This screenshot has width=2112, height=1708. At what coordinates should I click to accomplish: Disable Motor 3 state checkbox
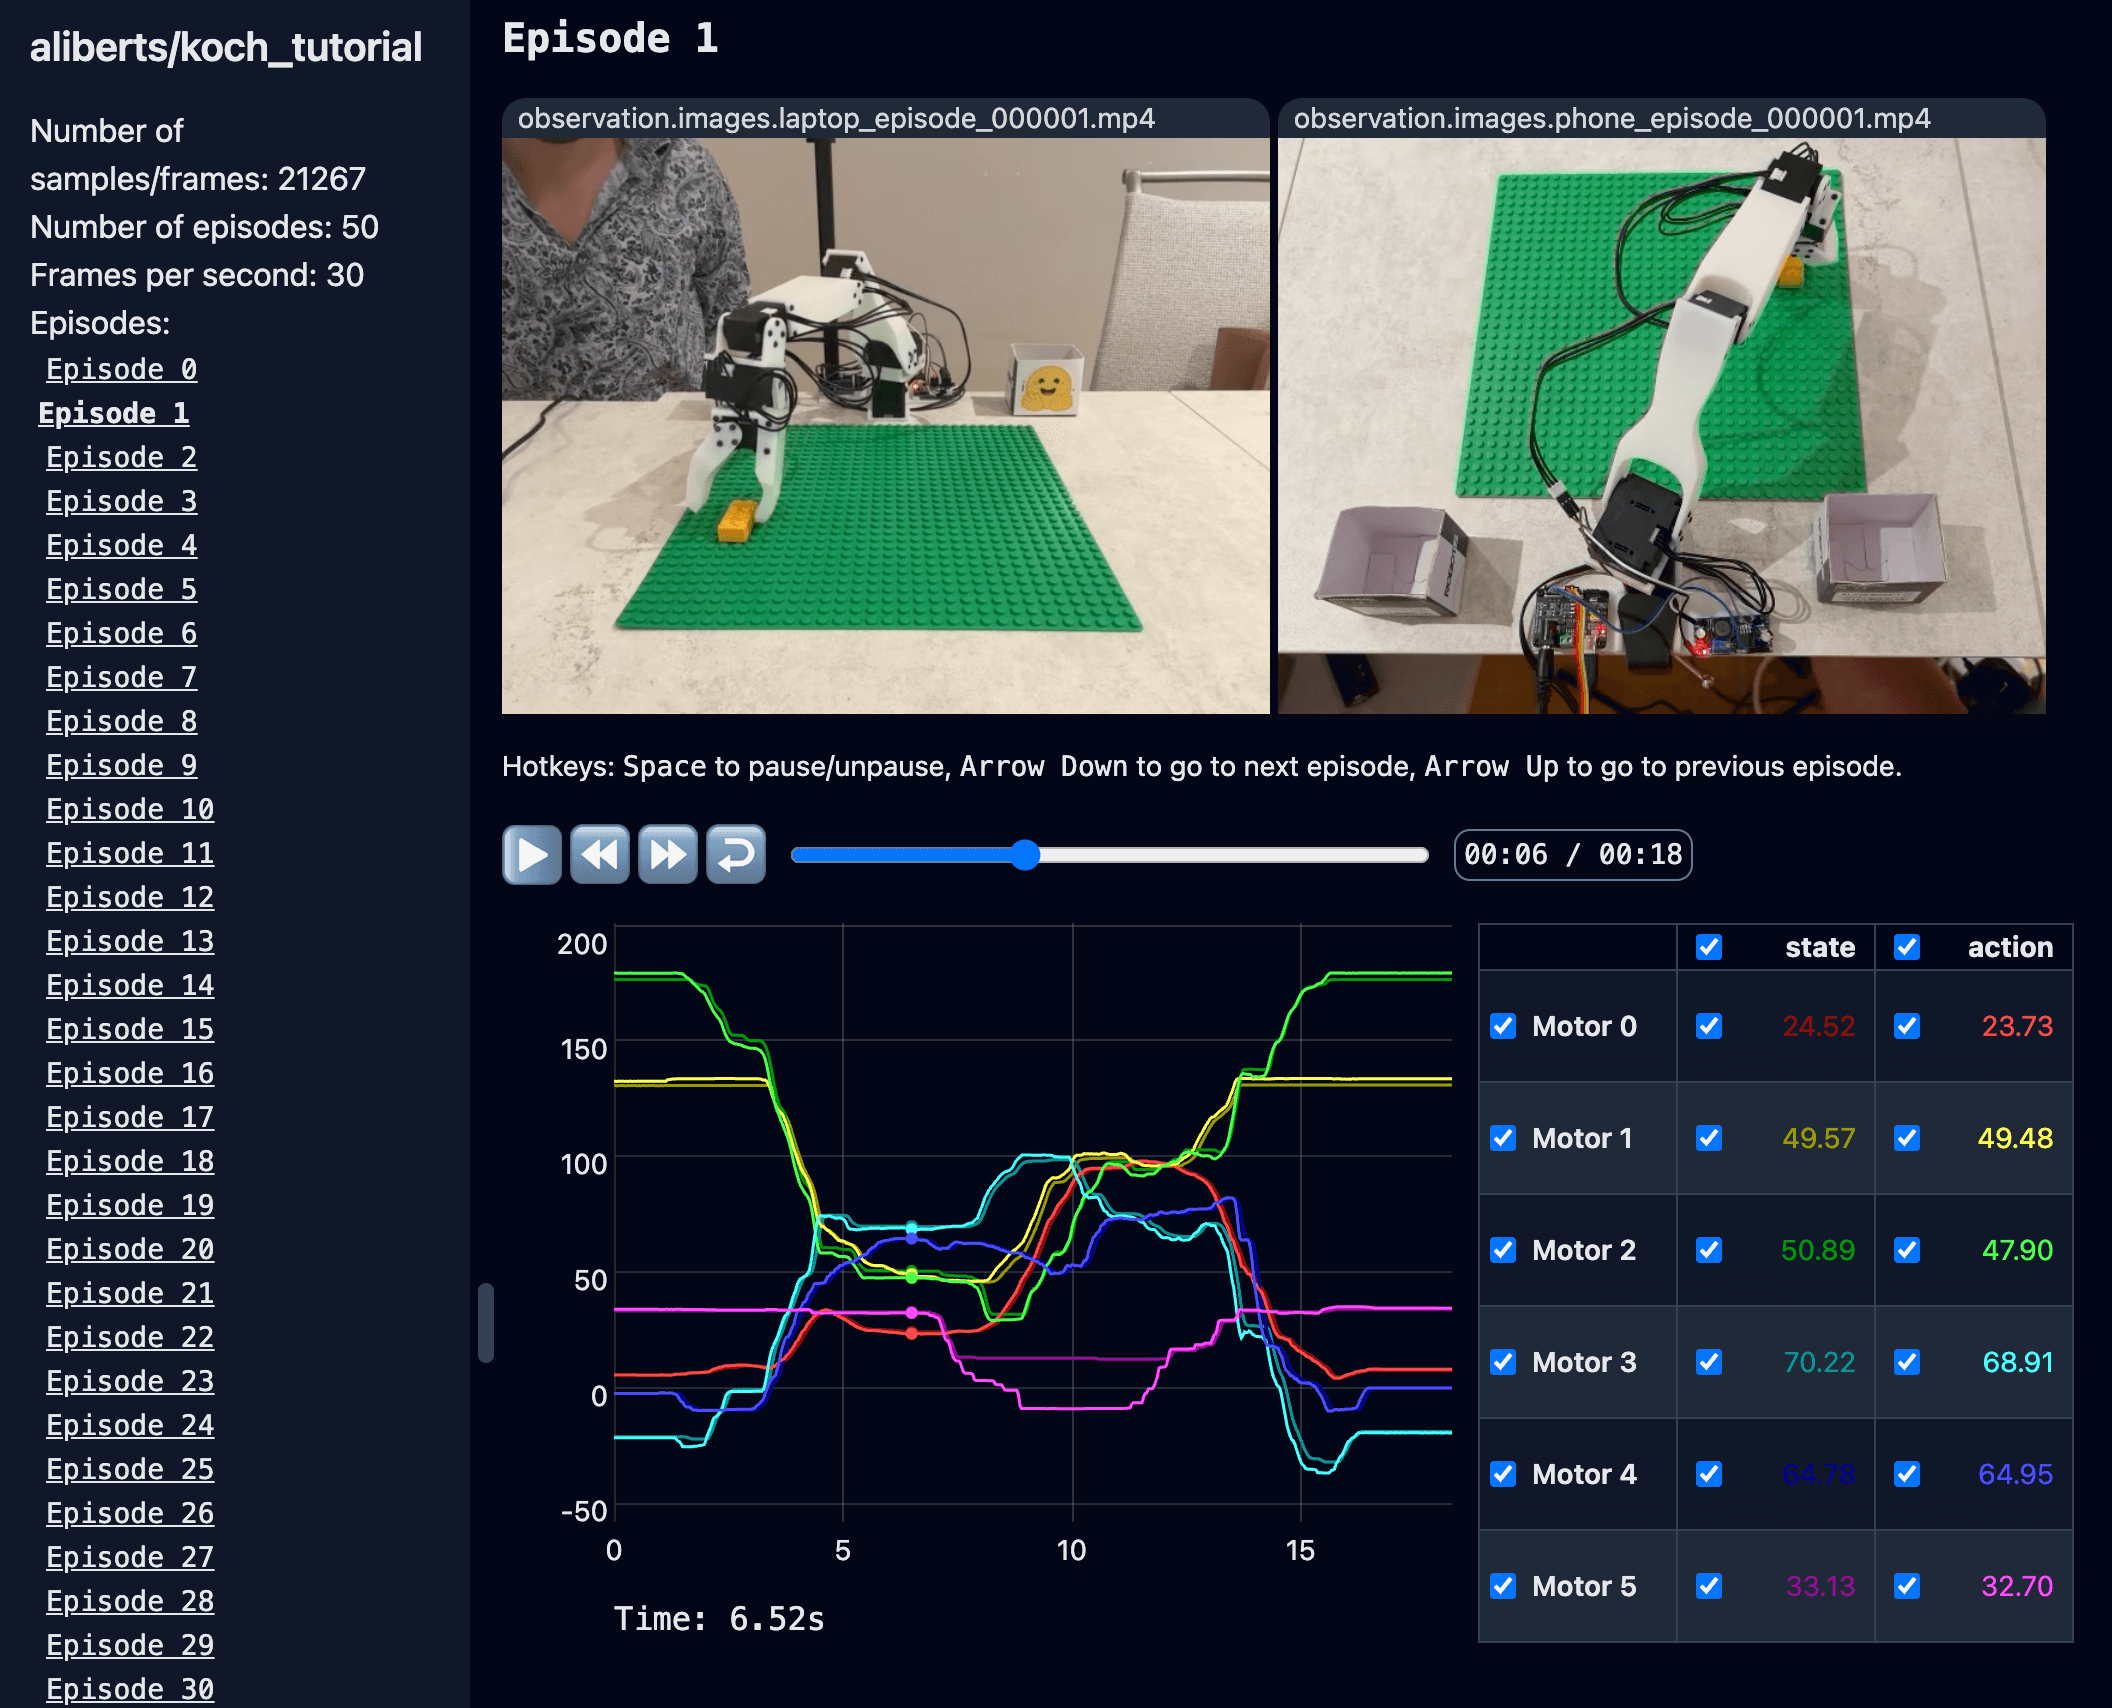pyautogui.click(x=1709, y=1362)
